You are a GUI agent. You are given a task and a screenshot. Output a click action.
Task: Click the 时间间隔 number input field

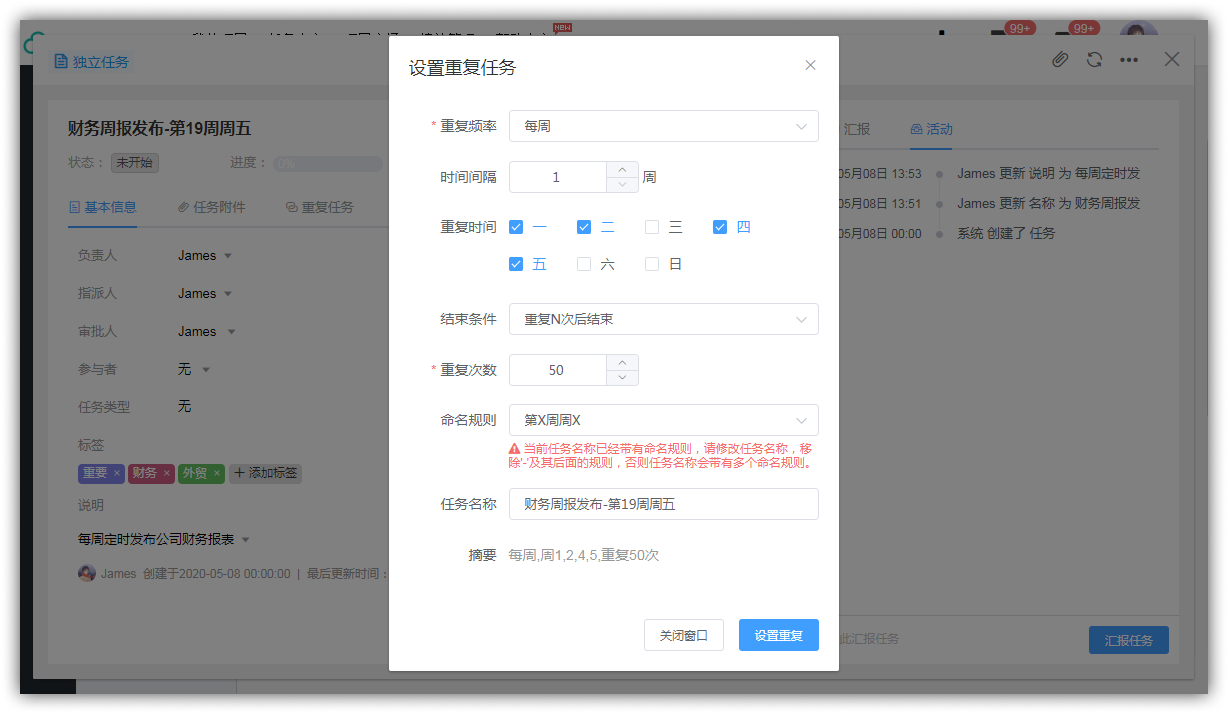(557, 177)
